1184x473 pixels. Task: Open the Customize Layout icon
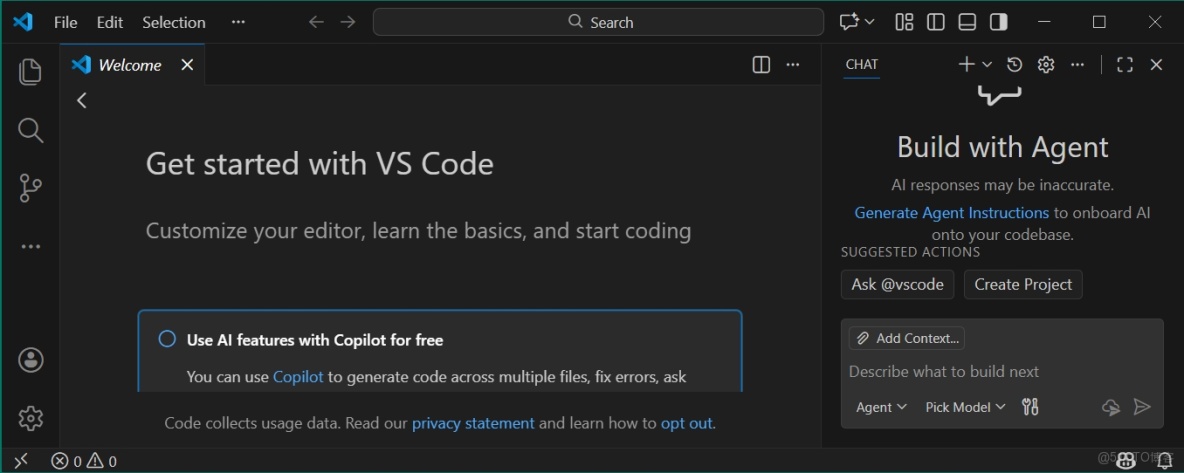[x=904, y=22]
